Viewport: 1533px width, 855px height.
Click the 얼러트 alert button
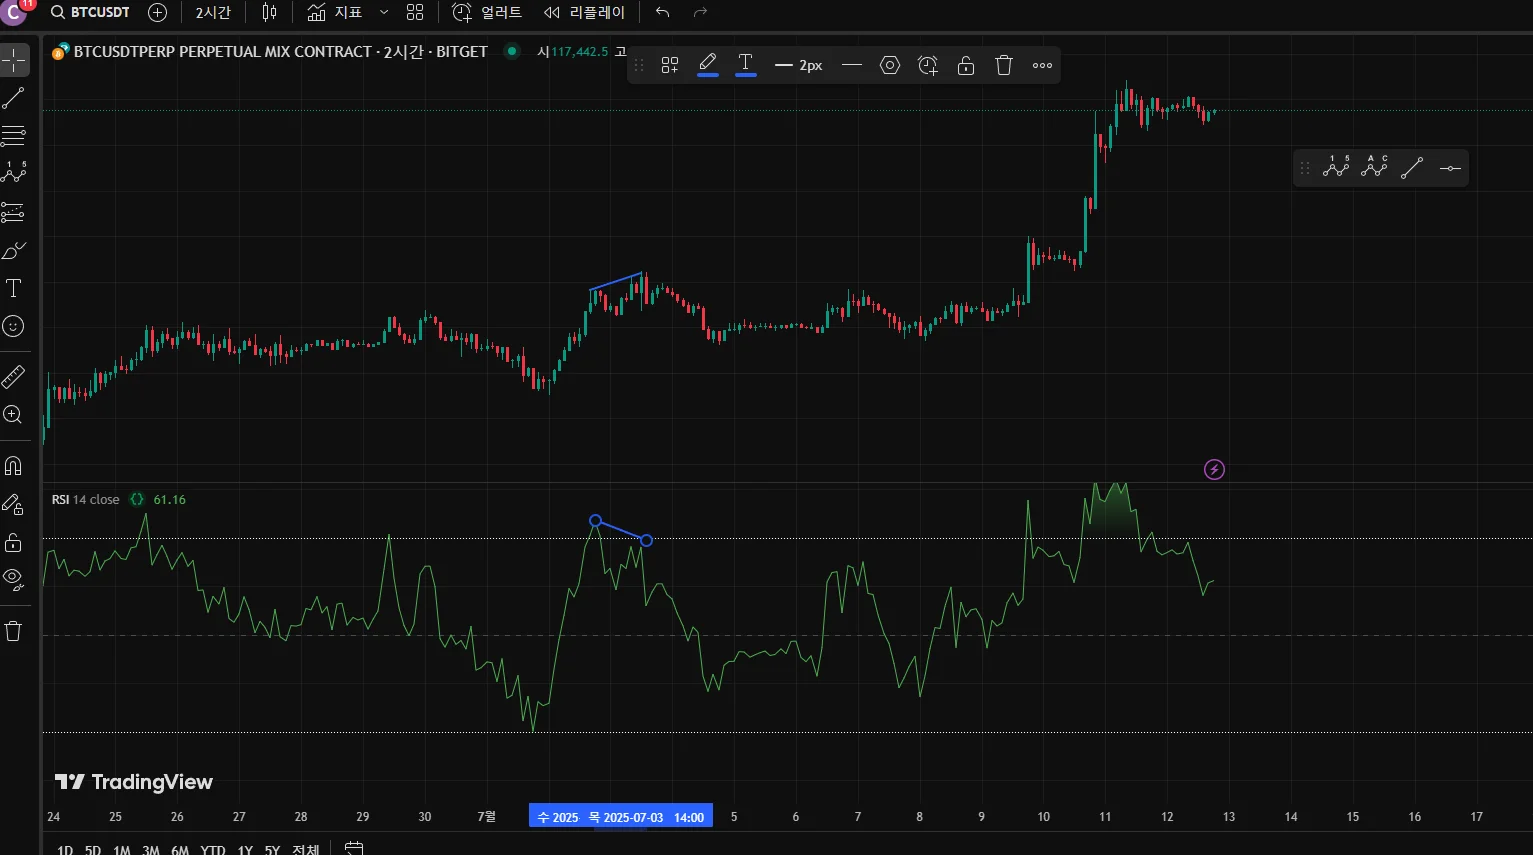coord(487,13)
